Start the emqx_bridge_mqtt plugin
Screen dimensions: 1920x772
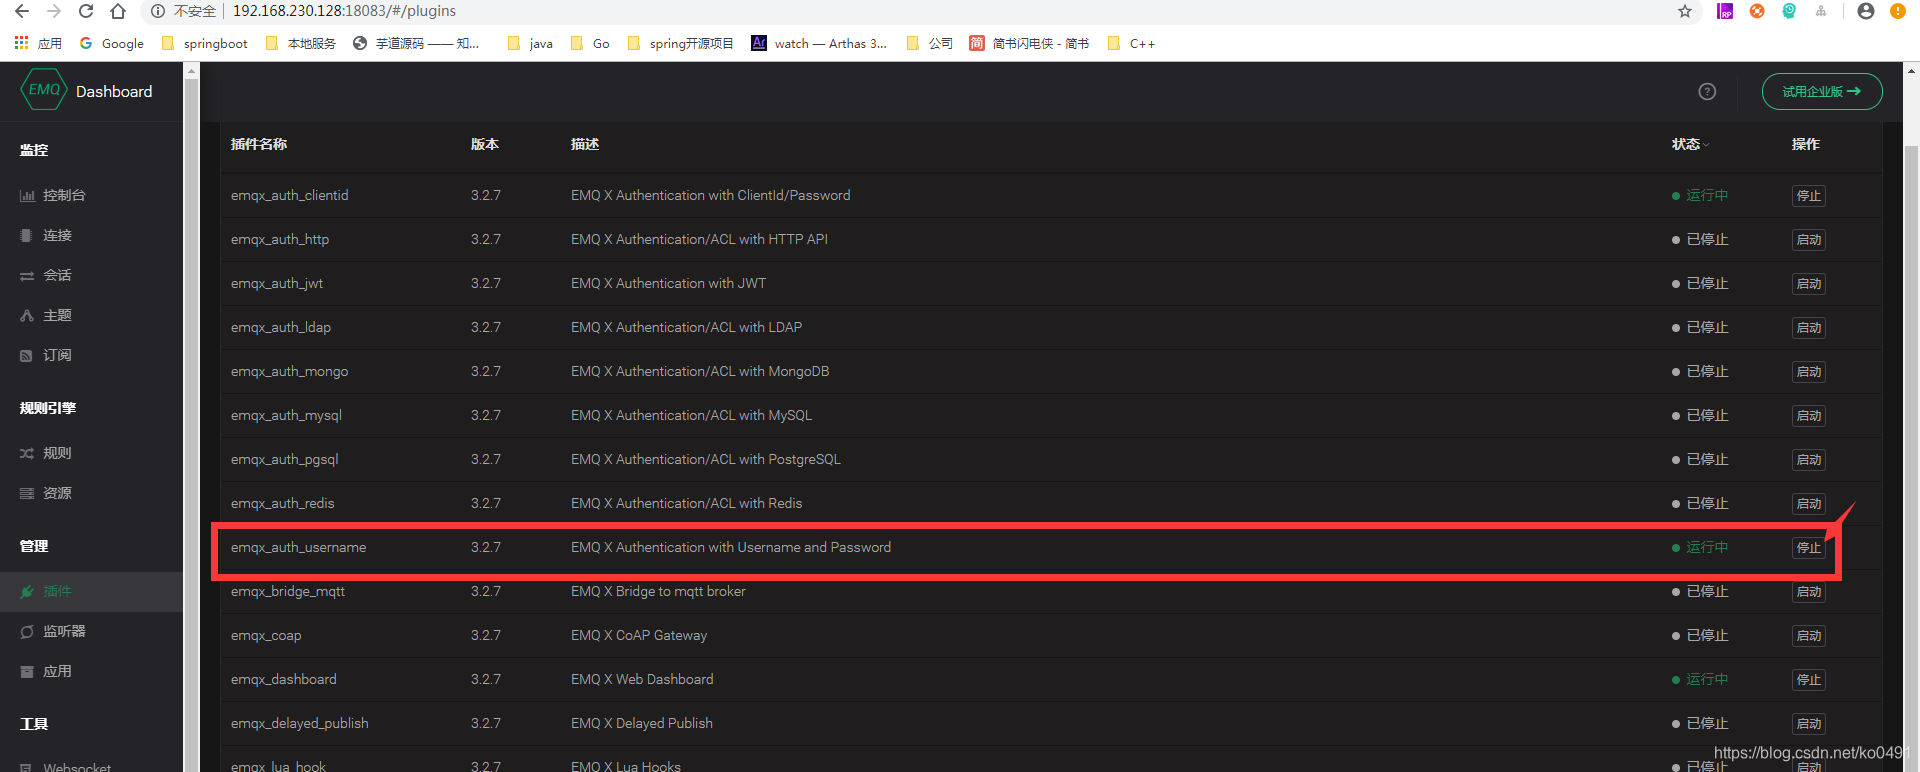1808,592
